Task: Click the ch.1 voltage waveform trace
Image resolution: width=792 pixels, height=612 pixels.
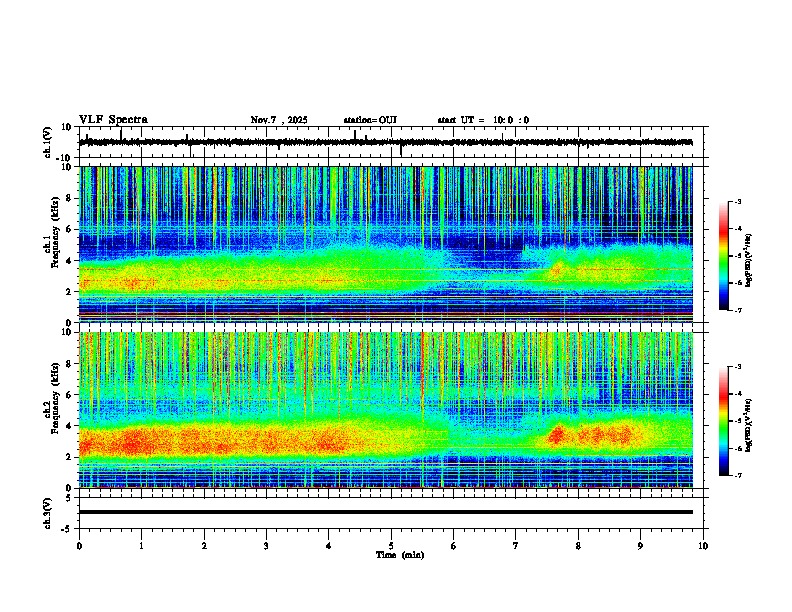Action: coord(385,142)
